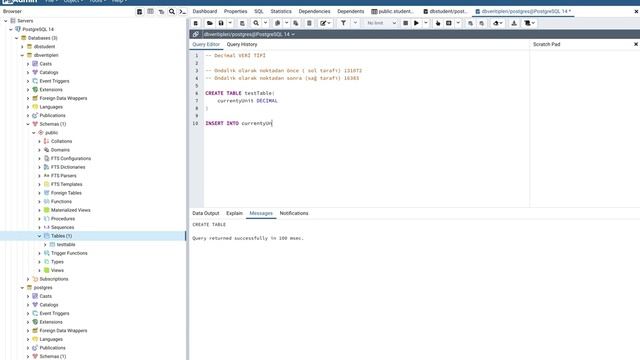Select testtable in the browser tree
Screen dimensions: 640x360
pos(66,244)
